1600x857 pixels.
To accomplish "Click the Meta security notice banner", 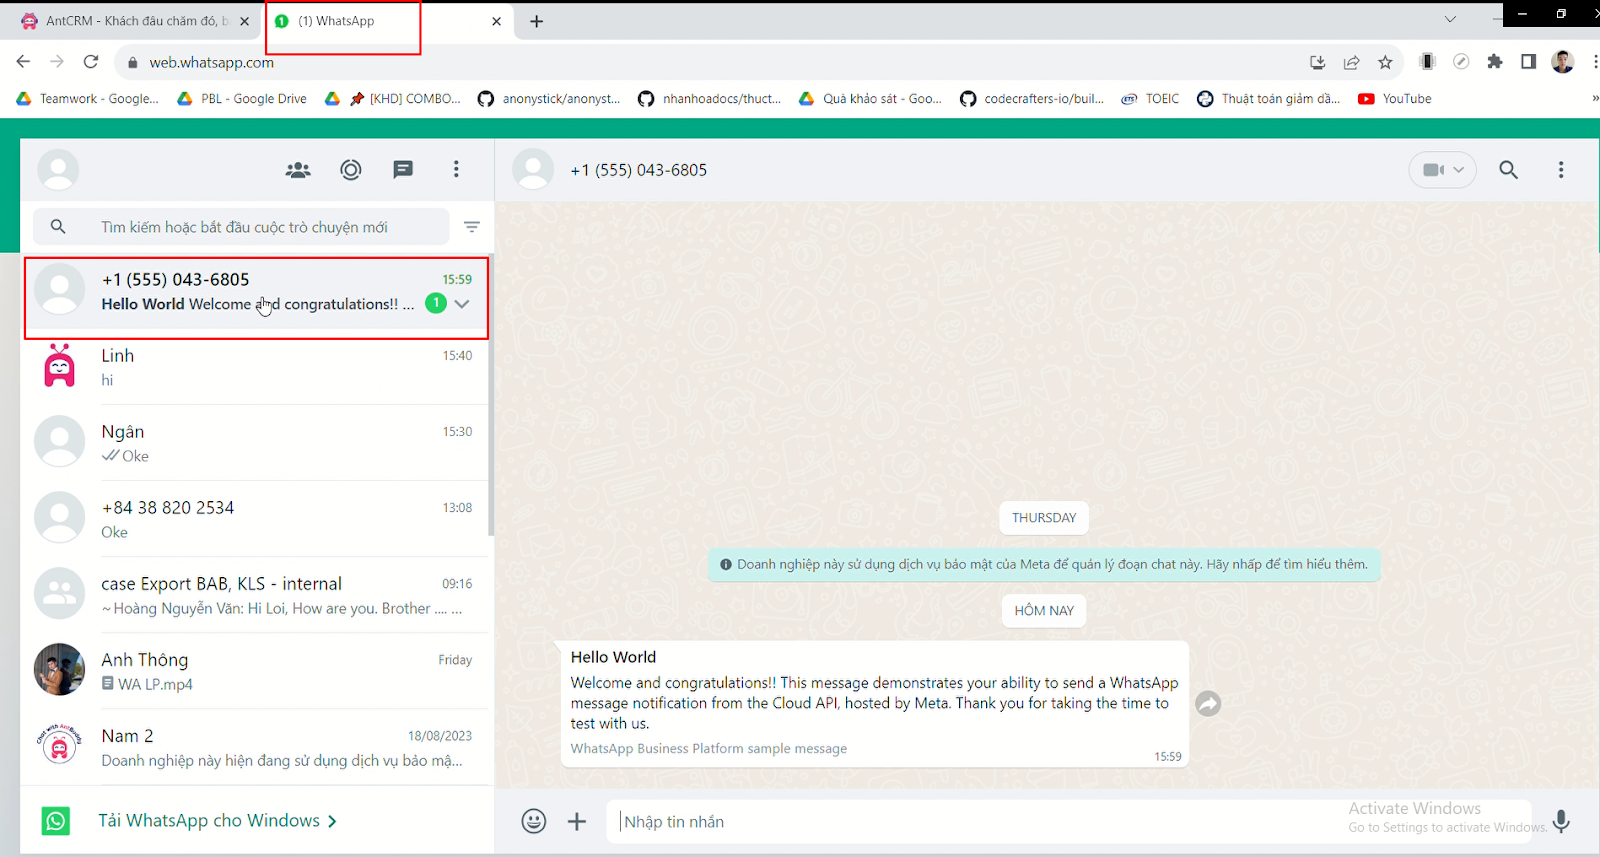I will 1044,564.
